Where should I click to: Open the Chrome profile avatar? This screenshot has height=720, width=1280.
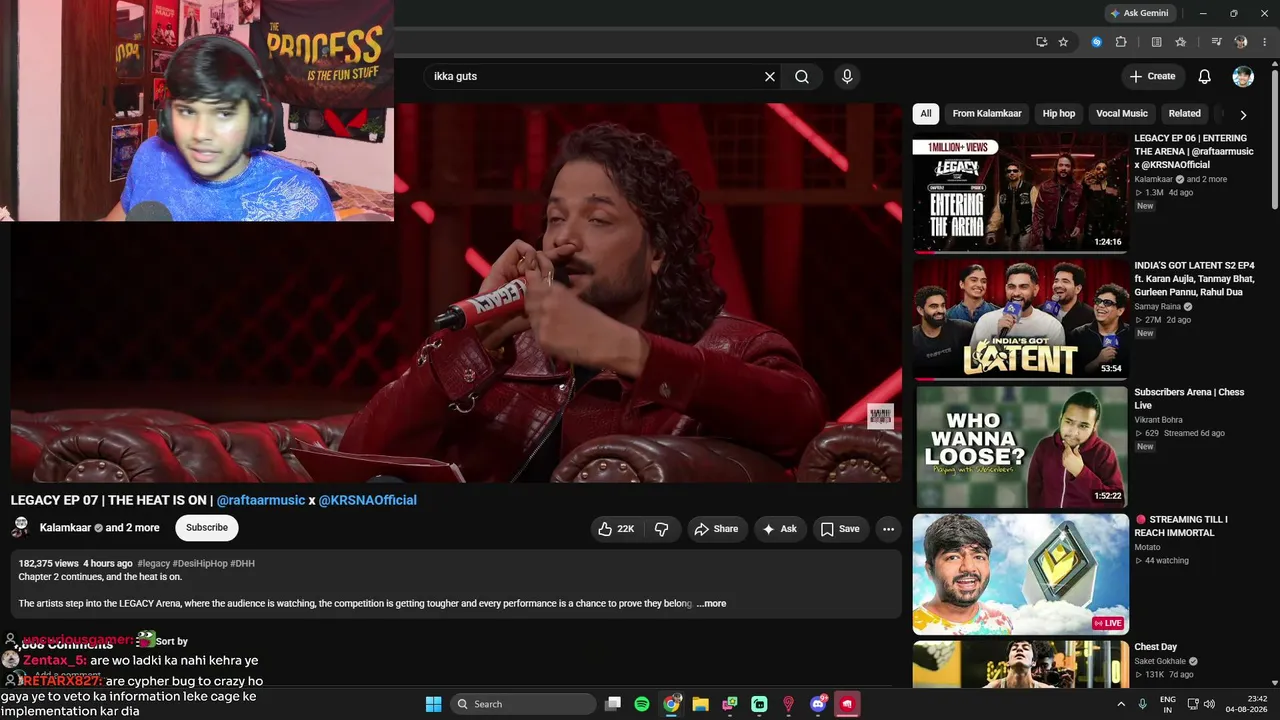(1241, 42)
